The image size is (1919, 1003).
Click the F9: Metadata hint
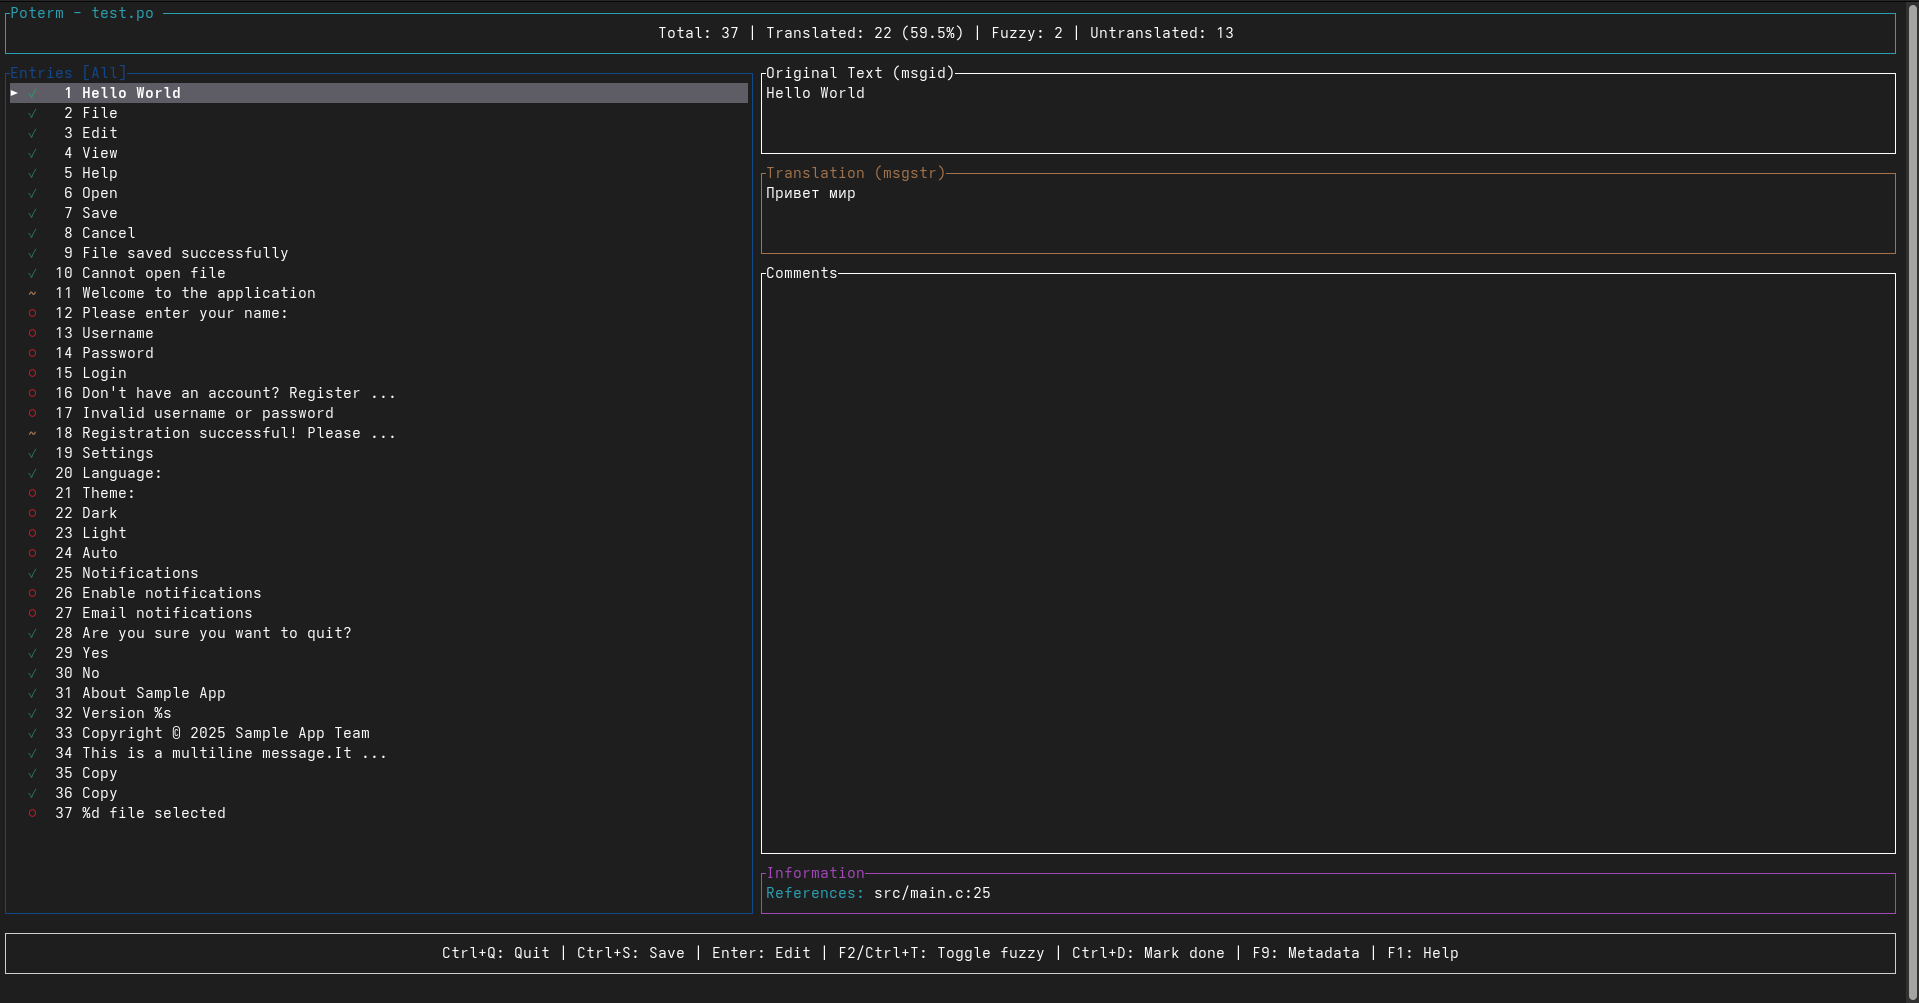(x=1306, y=953)
